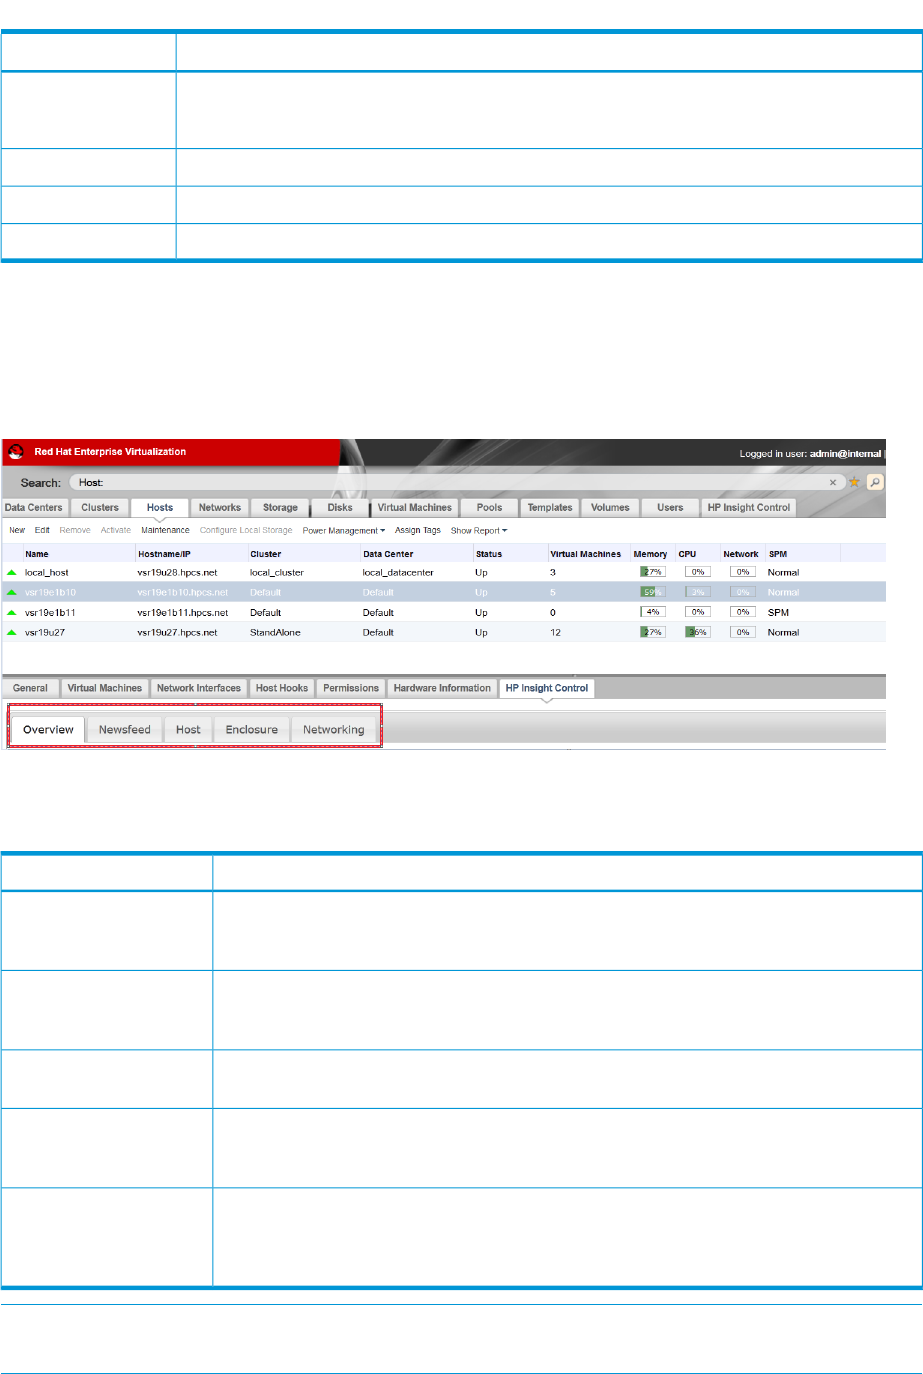Open the Host Hooks detail tab
The width and height of the screenshot is (923, 1374).
pyautogui.click(x=282, y=688)
